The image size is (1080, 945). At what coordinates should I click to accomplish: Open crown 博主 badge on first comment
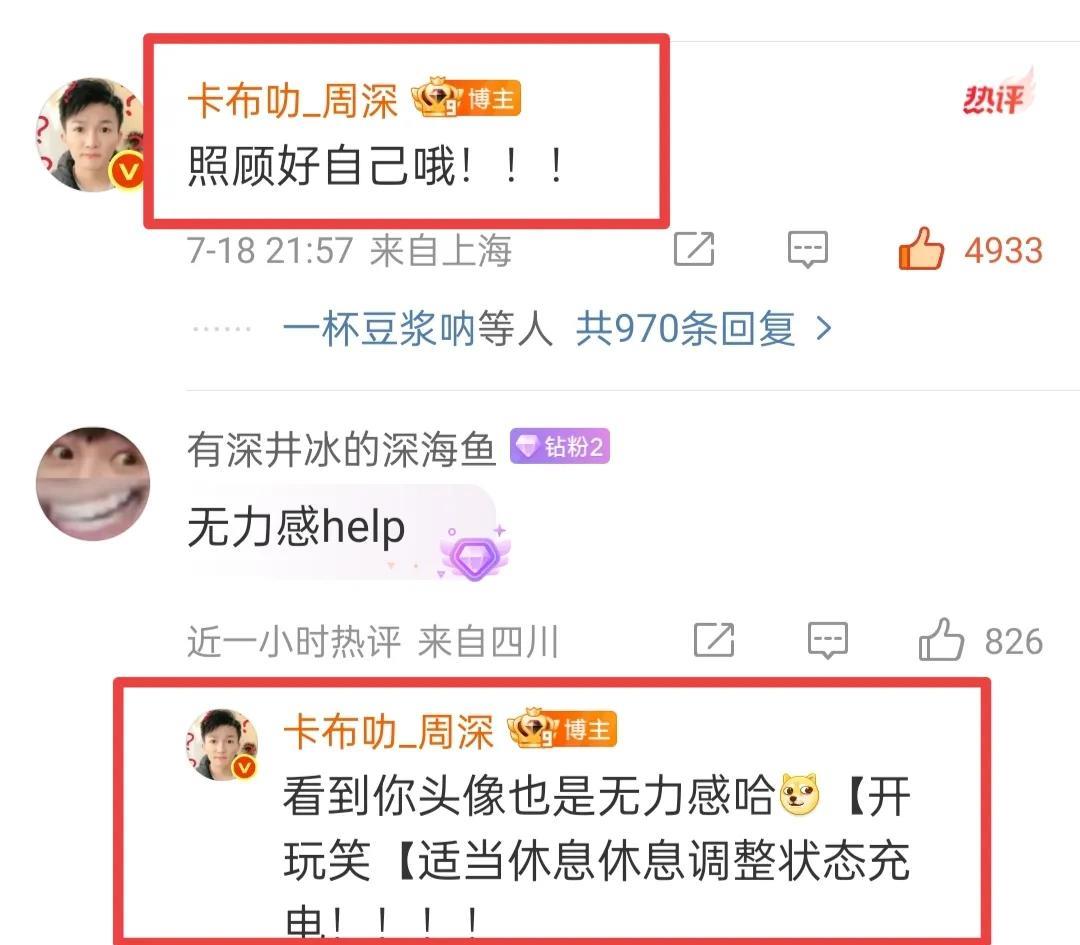466,98
